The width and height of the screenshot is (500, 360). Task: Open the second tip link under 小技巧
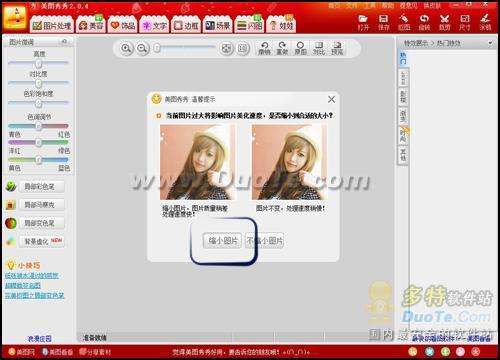[x=23, y=286]
